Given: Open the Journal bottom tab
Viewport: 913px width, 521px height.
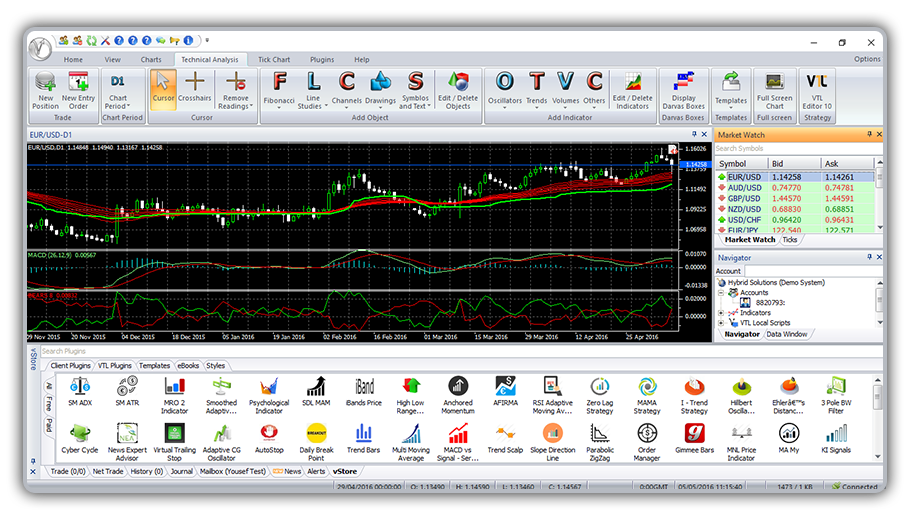Looking at the screenshot, I should [x=181, y=472].
